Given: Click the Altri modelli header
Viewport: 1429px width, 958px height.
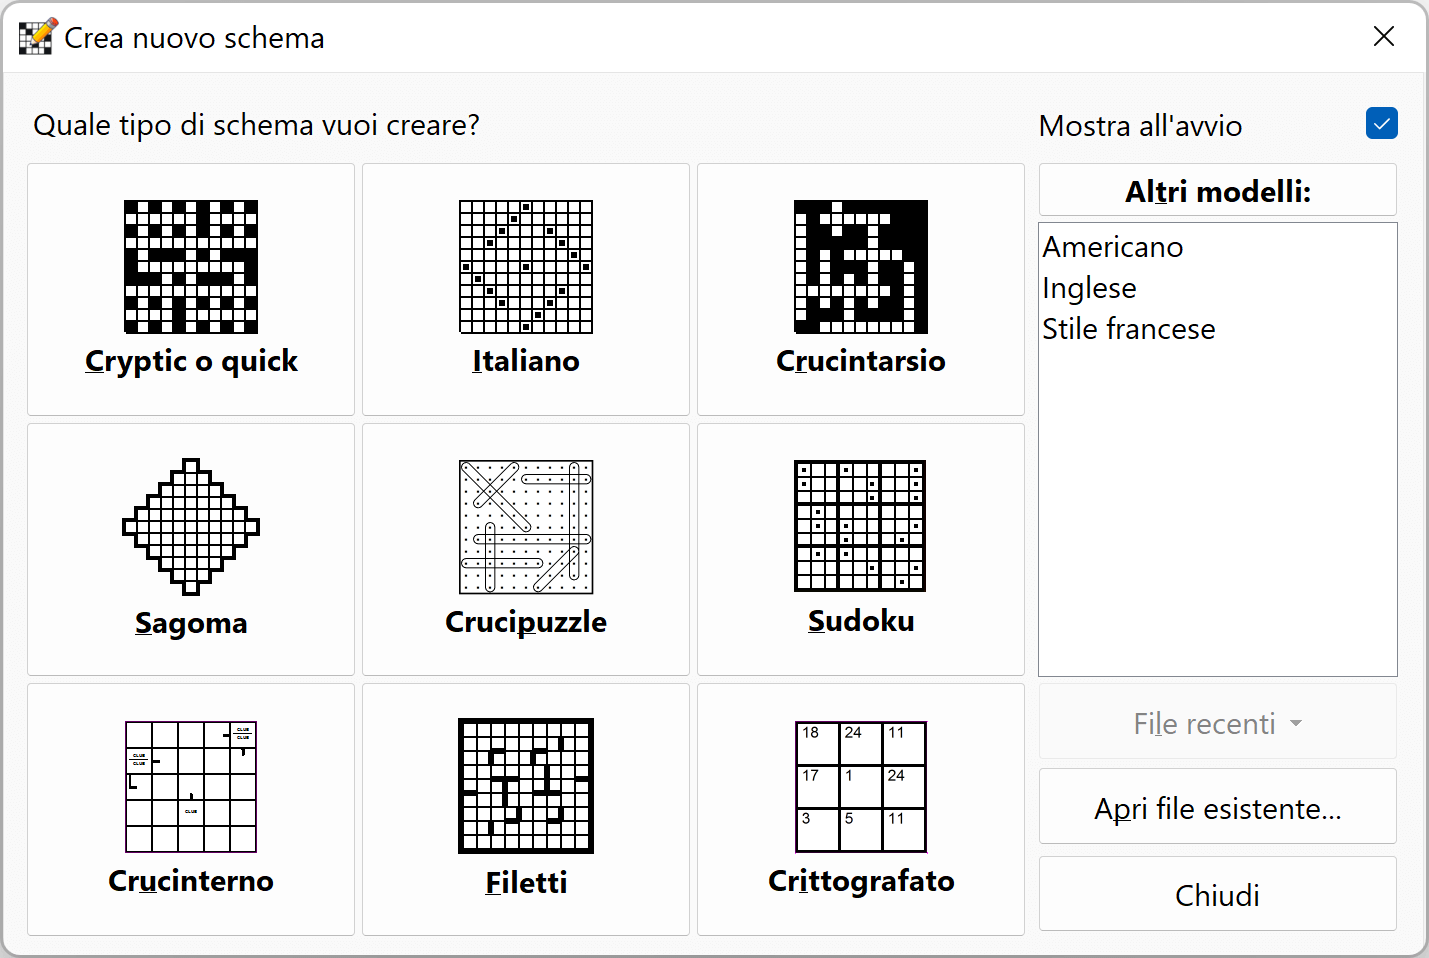Looking at the screenshot, I should click(x=1217, y=190).
